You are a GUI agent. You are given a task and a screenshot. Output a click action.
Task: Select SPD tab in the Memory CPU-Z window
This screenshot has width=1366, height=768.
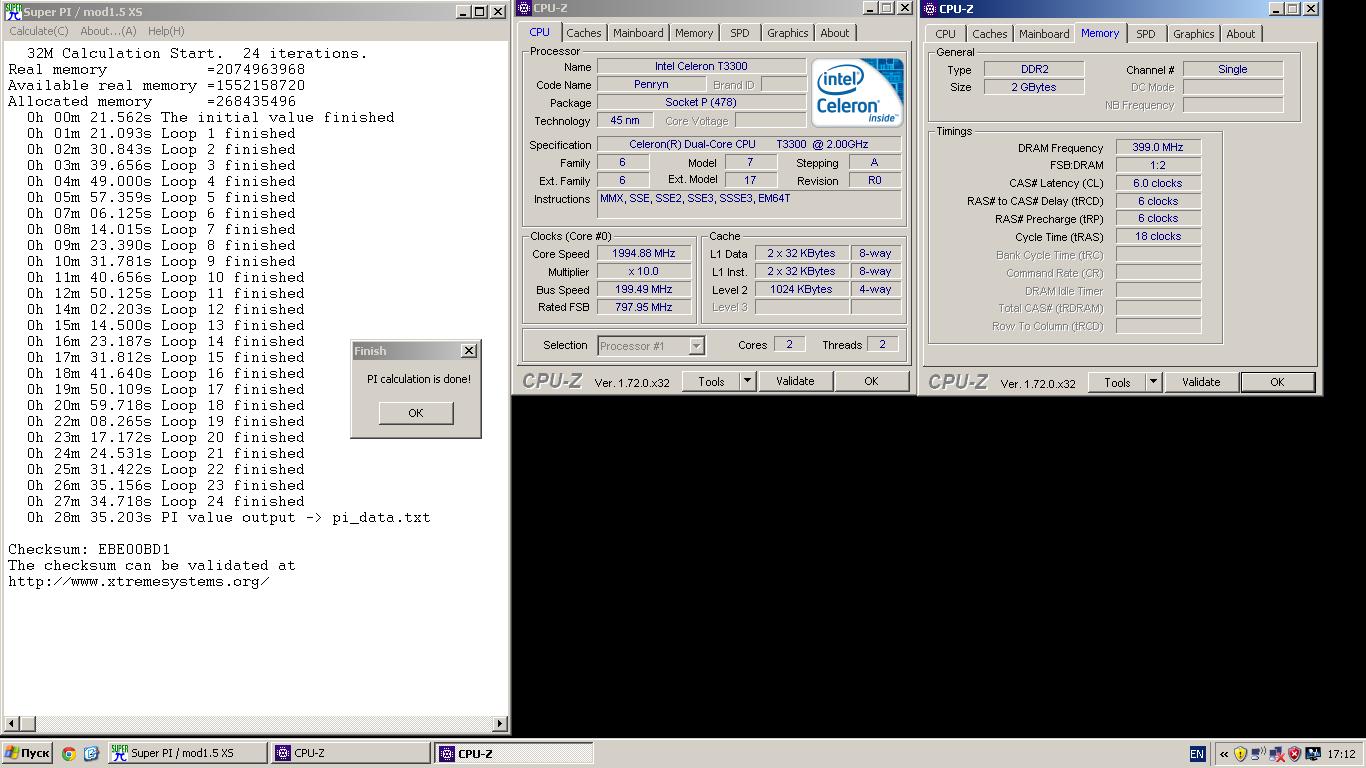click(x=1146, y=34)
